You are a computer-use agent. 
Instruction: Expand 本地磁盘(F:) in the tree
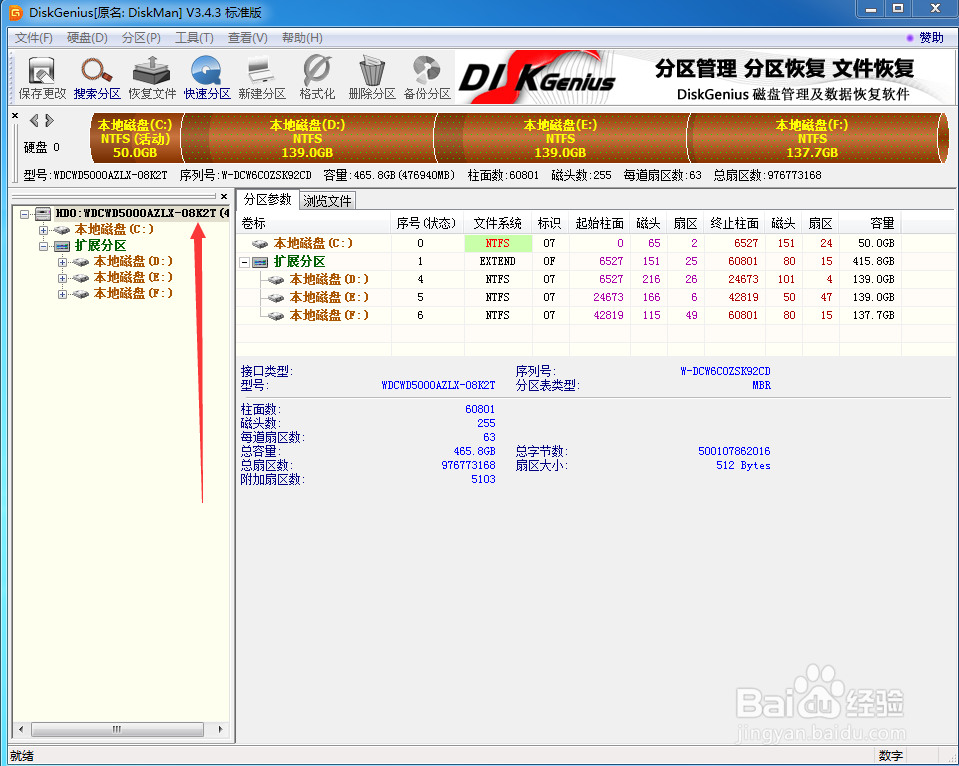tap(62, 294)
